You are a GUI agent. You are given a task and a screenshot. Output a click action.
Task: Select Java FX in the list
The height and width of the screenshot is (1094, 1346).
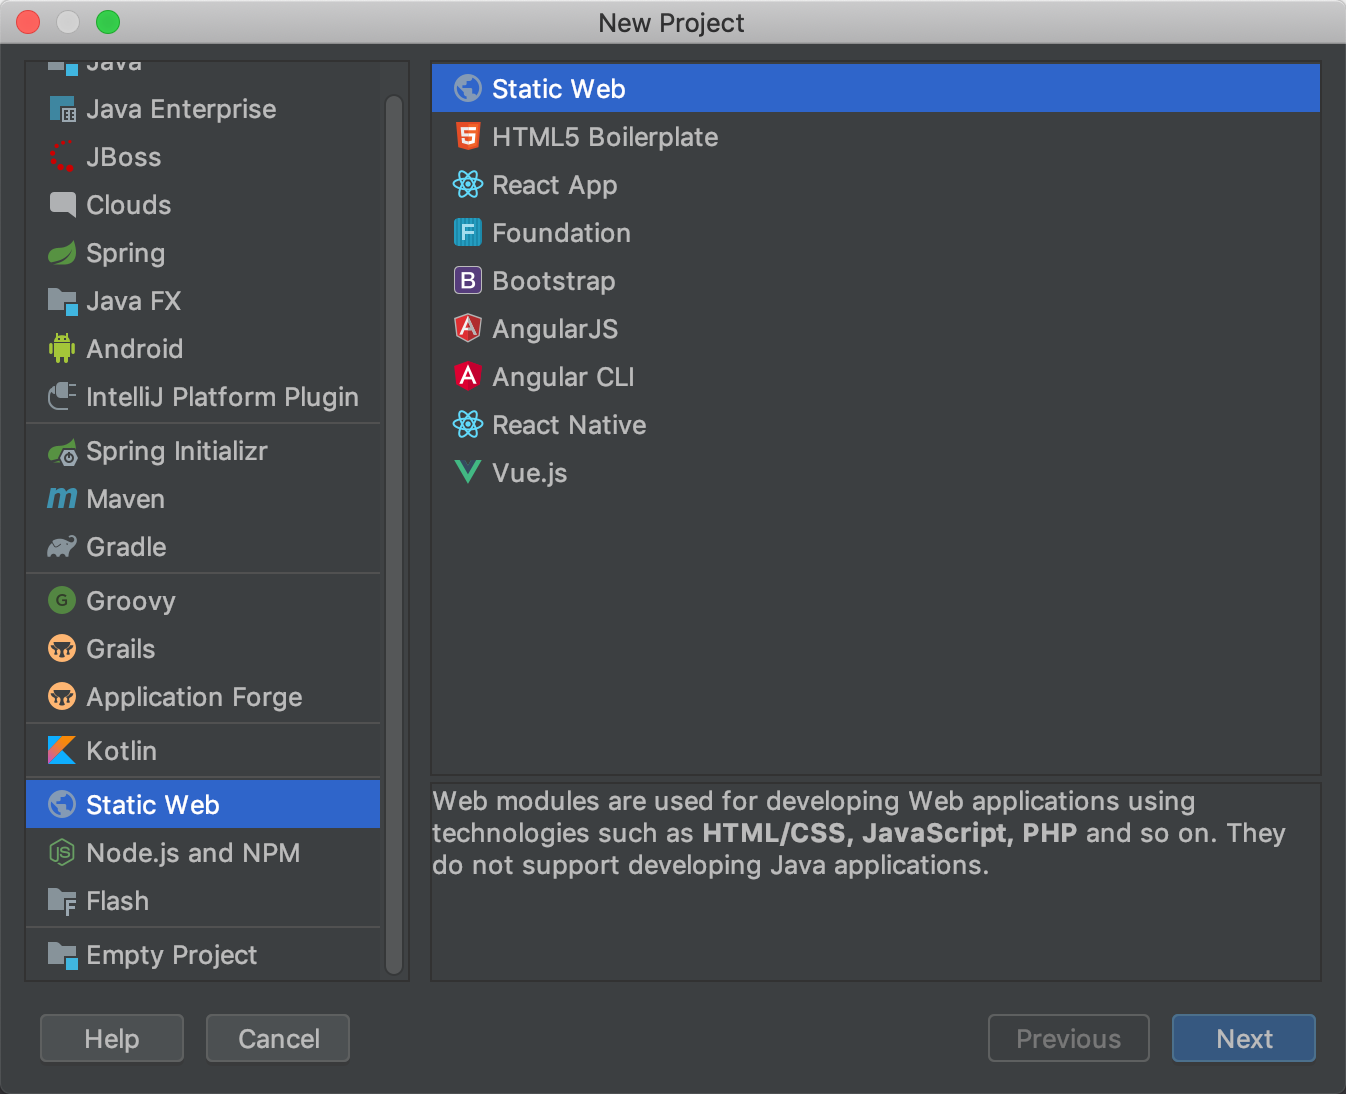(203, 301)
